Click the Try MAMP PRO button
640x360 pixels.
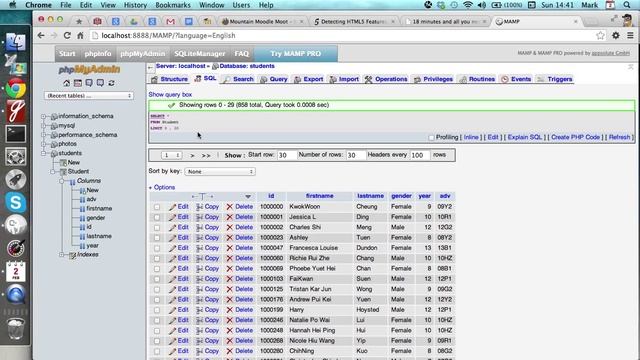pos(296,53)
